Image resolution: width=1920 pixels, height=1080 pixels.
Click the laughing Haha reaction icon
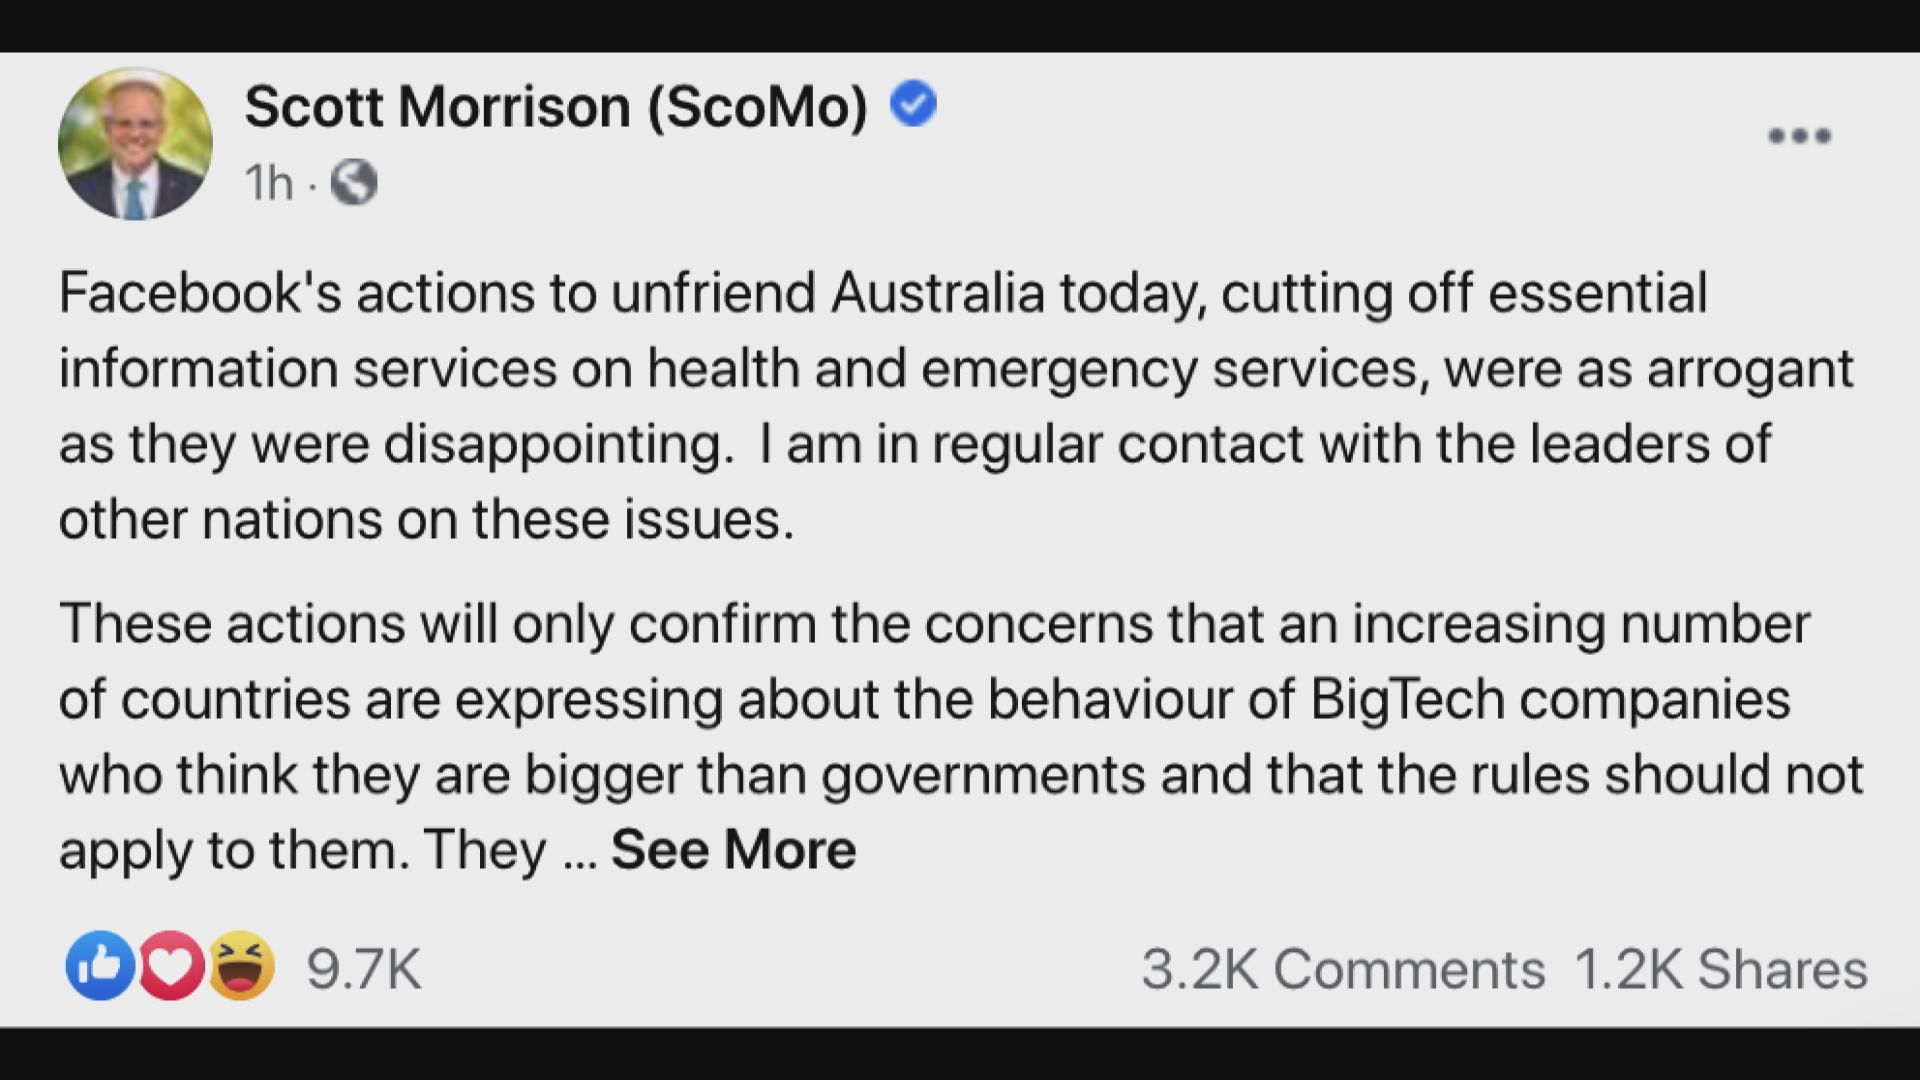(x=241, y=966)
